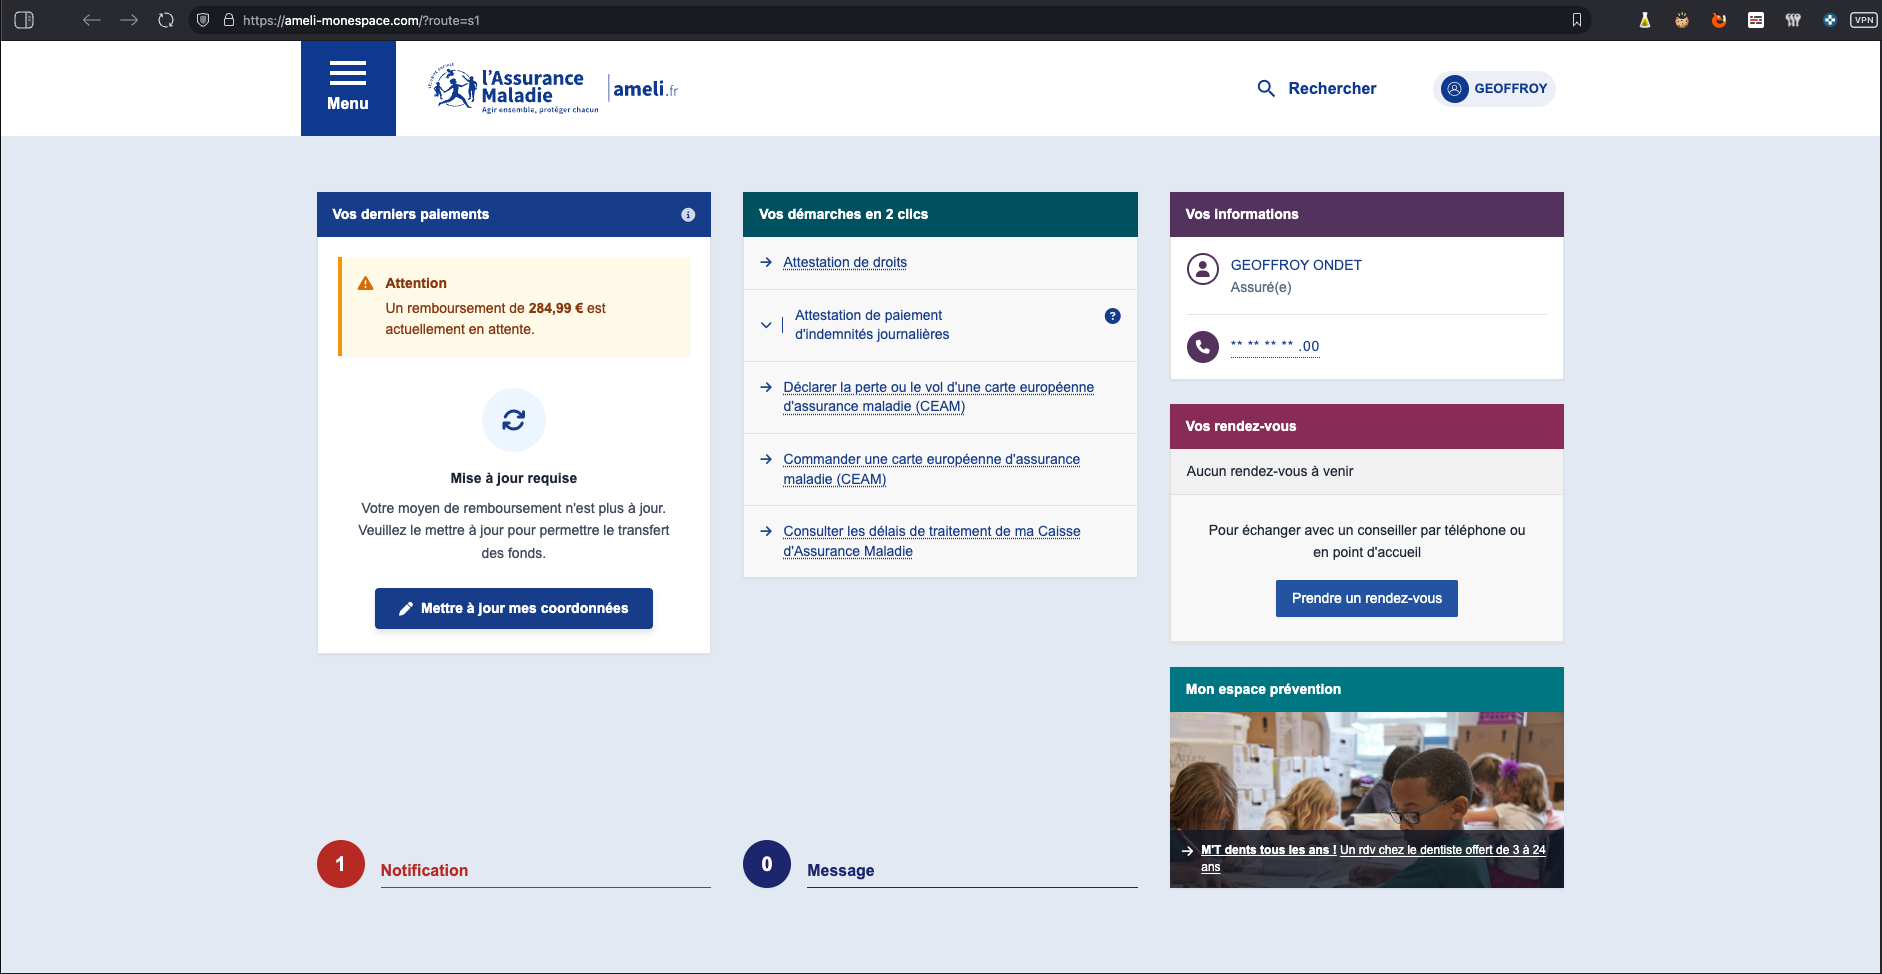The width and height of the screenshot is (1882, 974).
Task: Click the browser reload page icon
Action: point(166,20)
